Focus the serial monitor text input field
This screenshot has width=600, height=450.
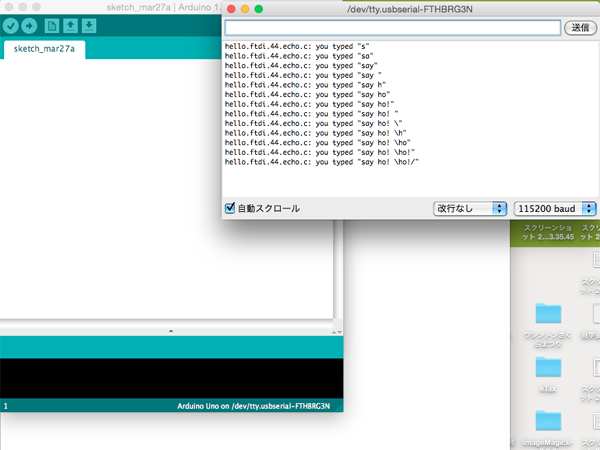pyautogui.click(x=393, y=28)
